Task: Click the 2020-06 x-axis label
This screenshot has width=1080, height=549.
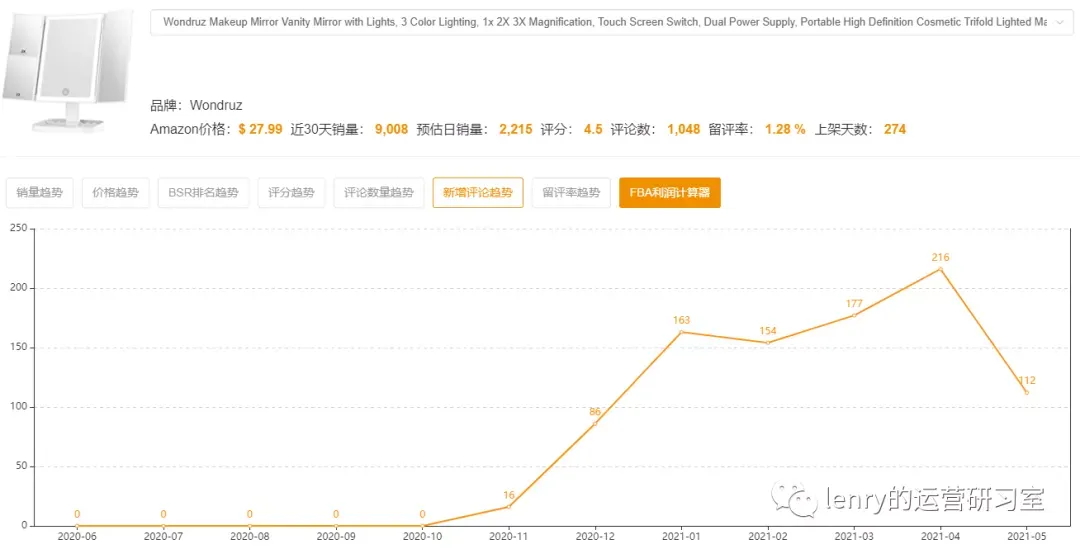Action: pos(77,536)
